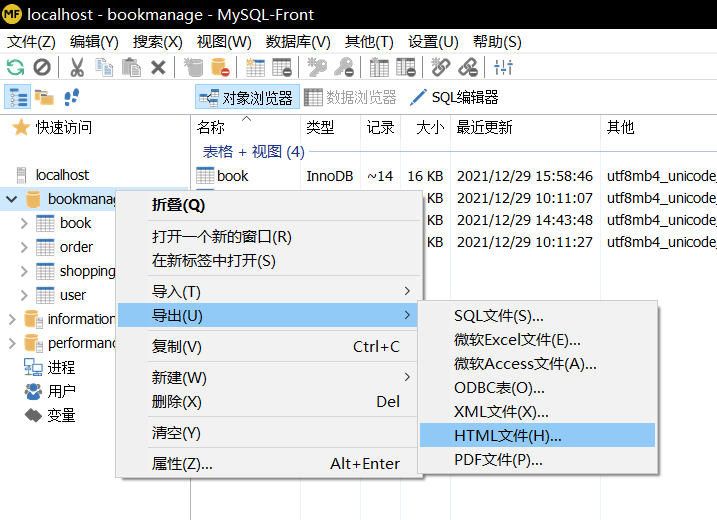Expand the book table tree node
Viewport: 717px width, 520px height.
point(24,223)
